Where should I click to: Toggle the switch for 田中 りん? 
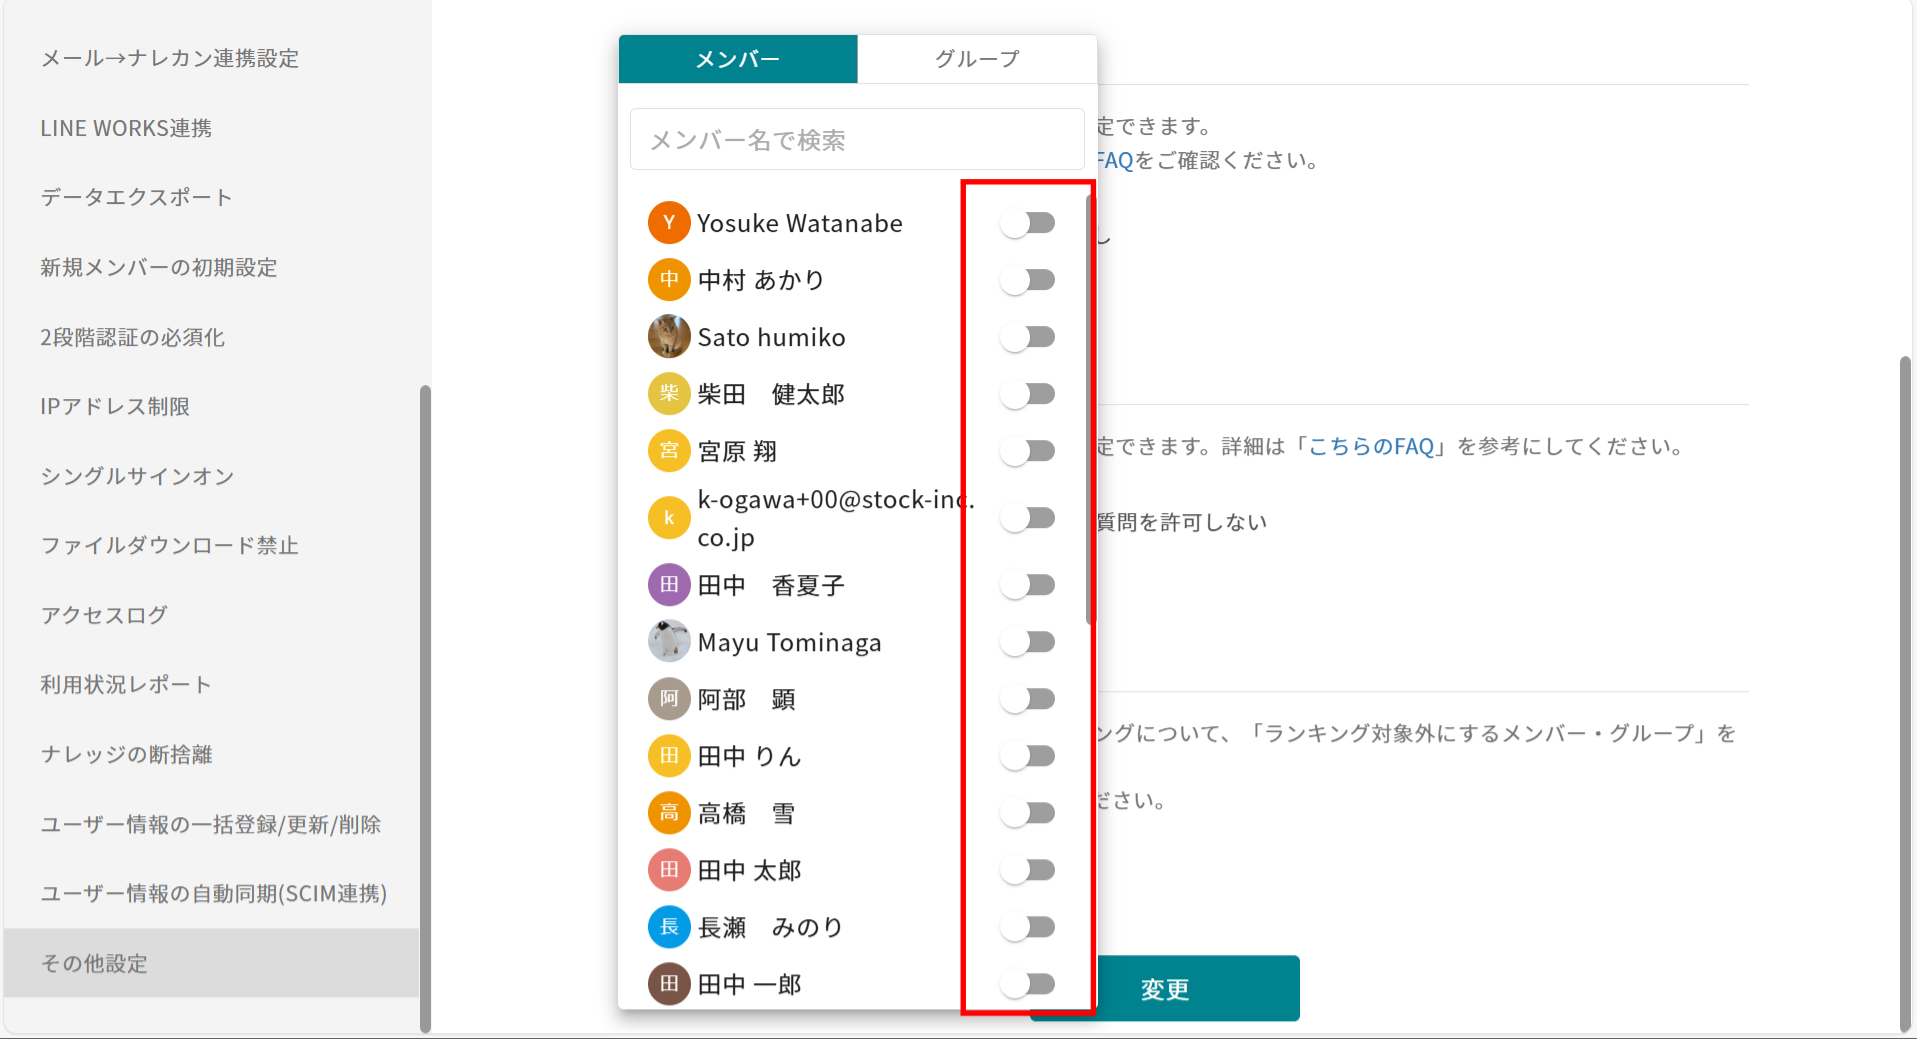click(x=1028, y=756)
